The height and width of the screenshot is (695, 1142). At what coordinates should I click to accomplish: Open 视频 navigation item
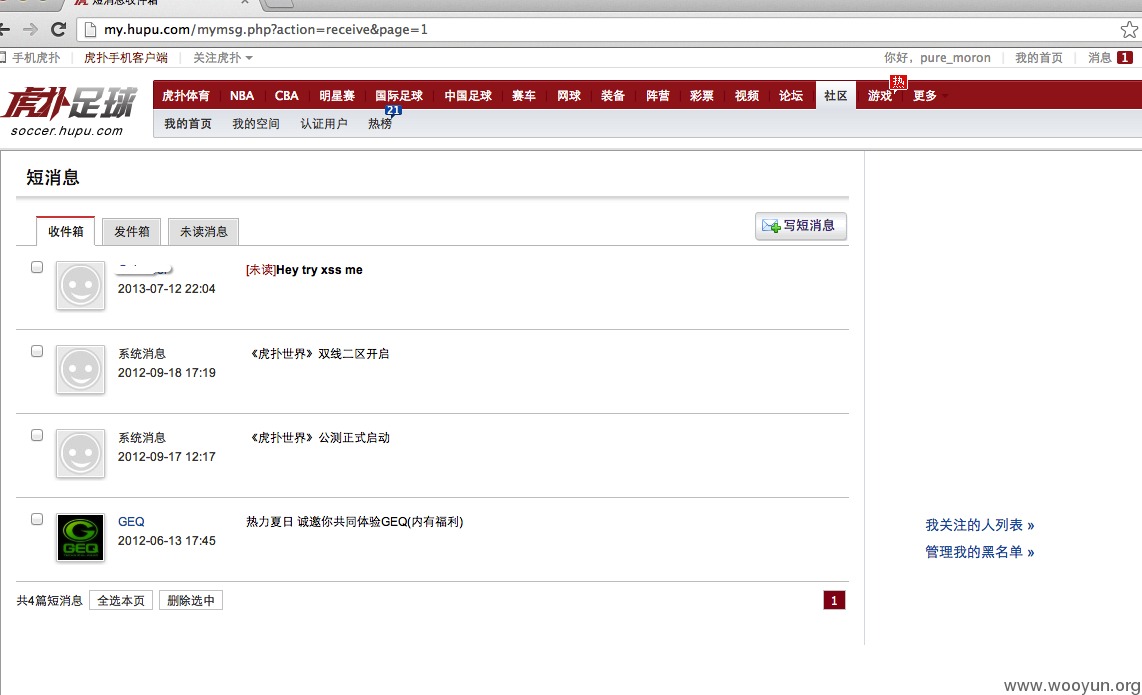[x=747, y=95]
